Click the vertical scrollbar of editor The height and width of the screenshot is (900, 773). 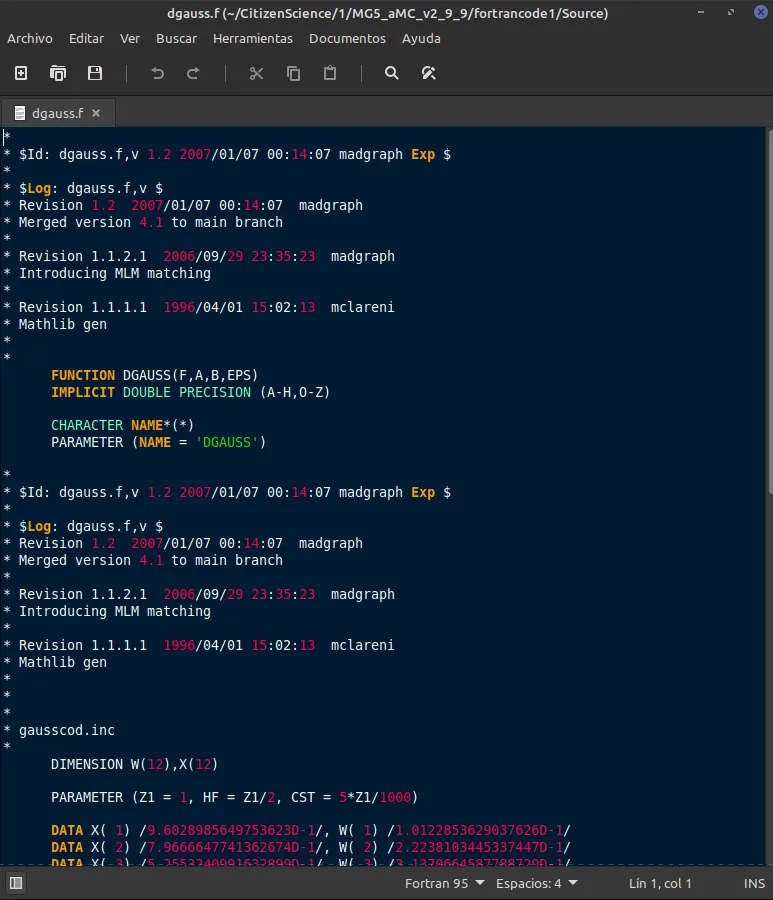[770, 311]
